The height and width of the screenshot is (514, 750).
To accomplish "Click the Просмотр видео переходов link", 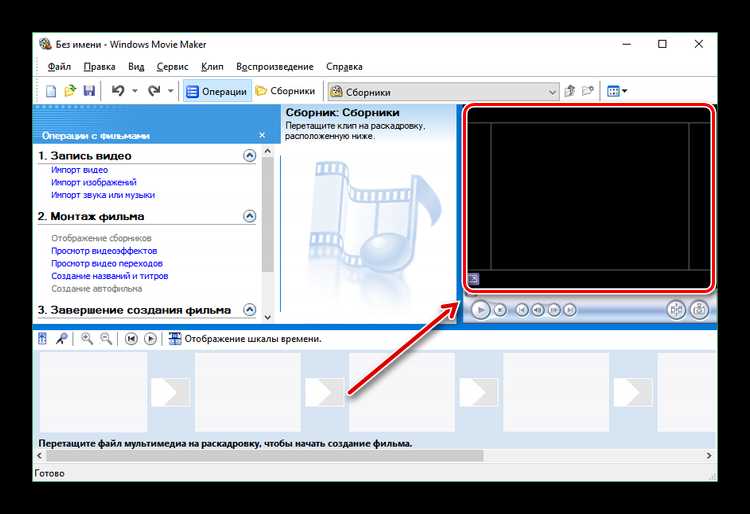I will pyautogui.click(x=107, y=263).
